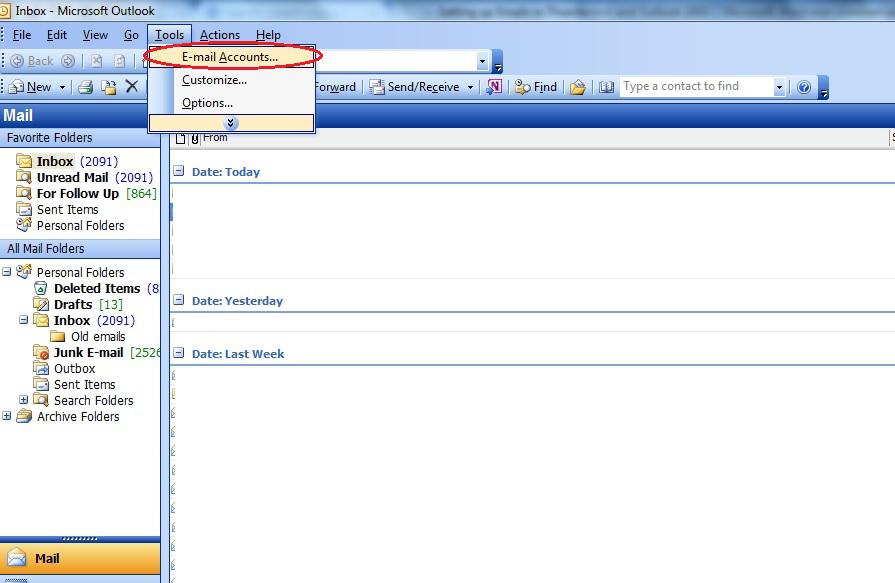Image resolution: width=895 pixels, height=583 pixels.
Task: Open the Edit menu
Action: 57,35
